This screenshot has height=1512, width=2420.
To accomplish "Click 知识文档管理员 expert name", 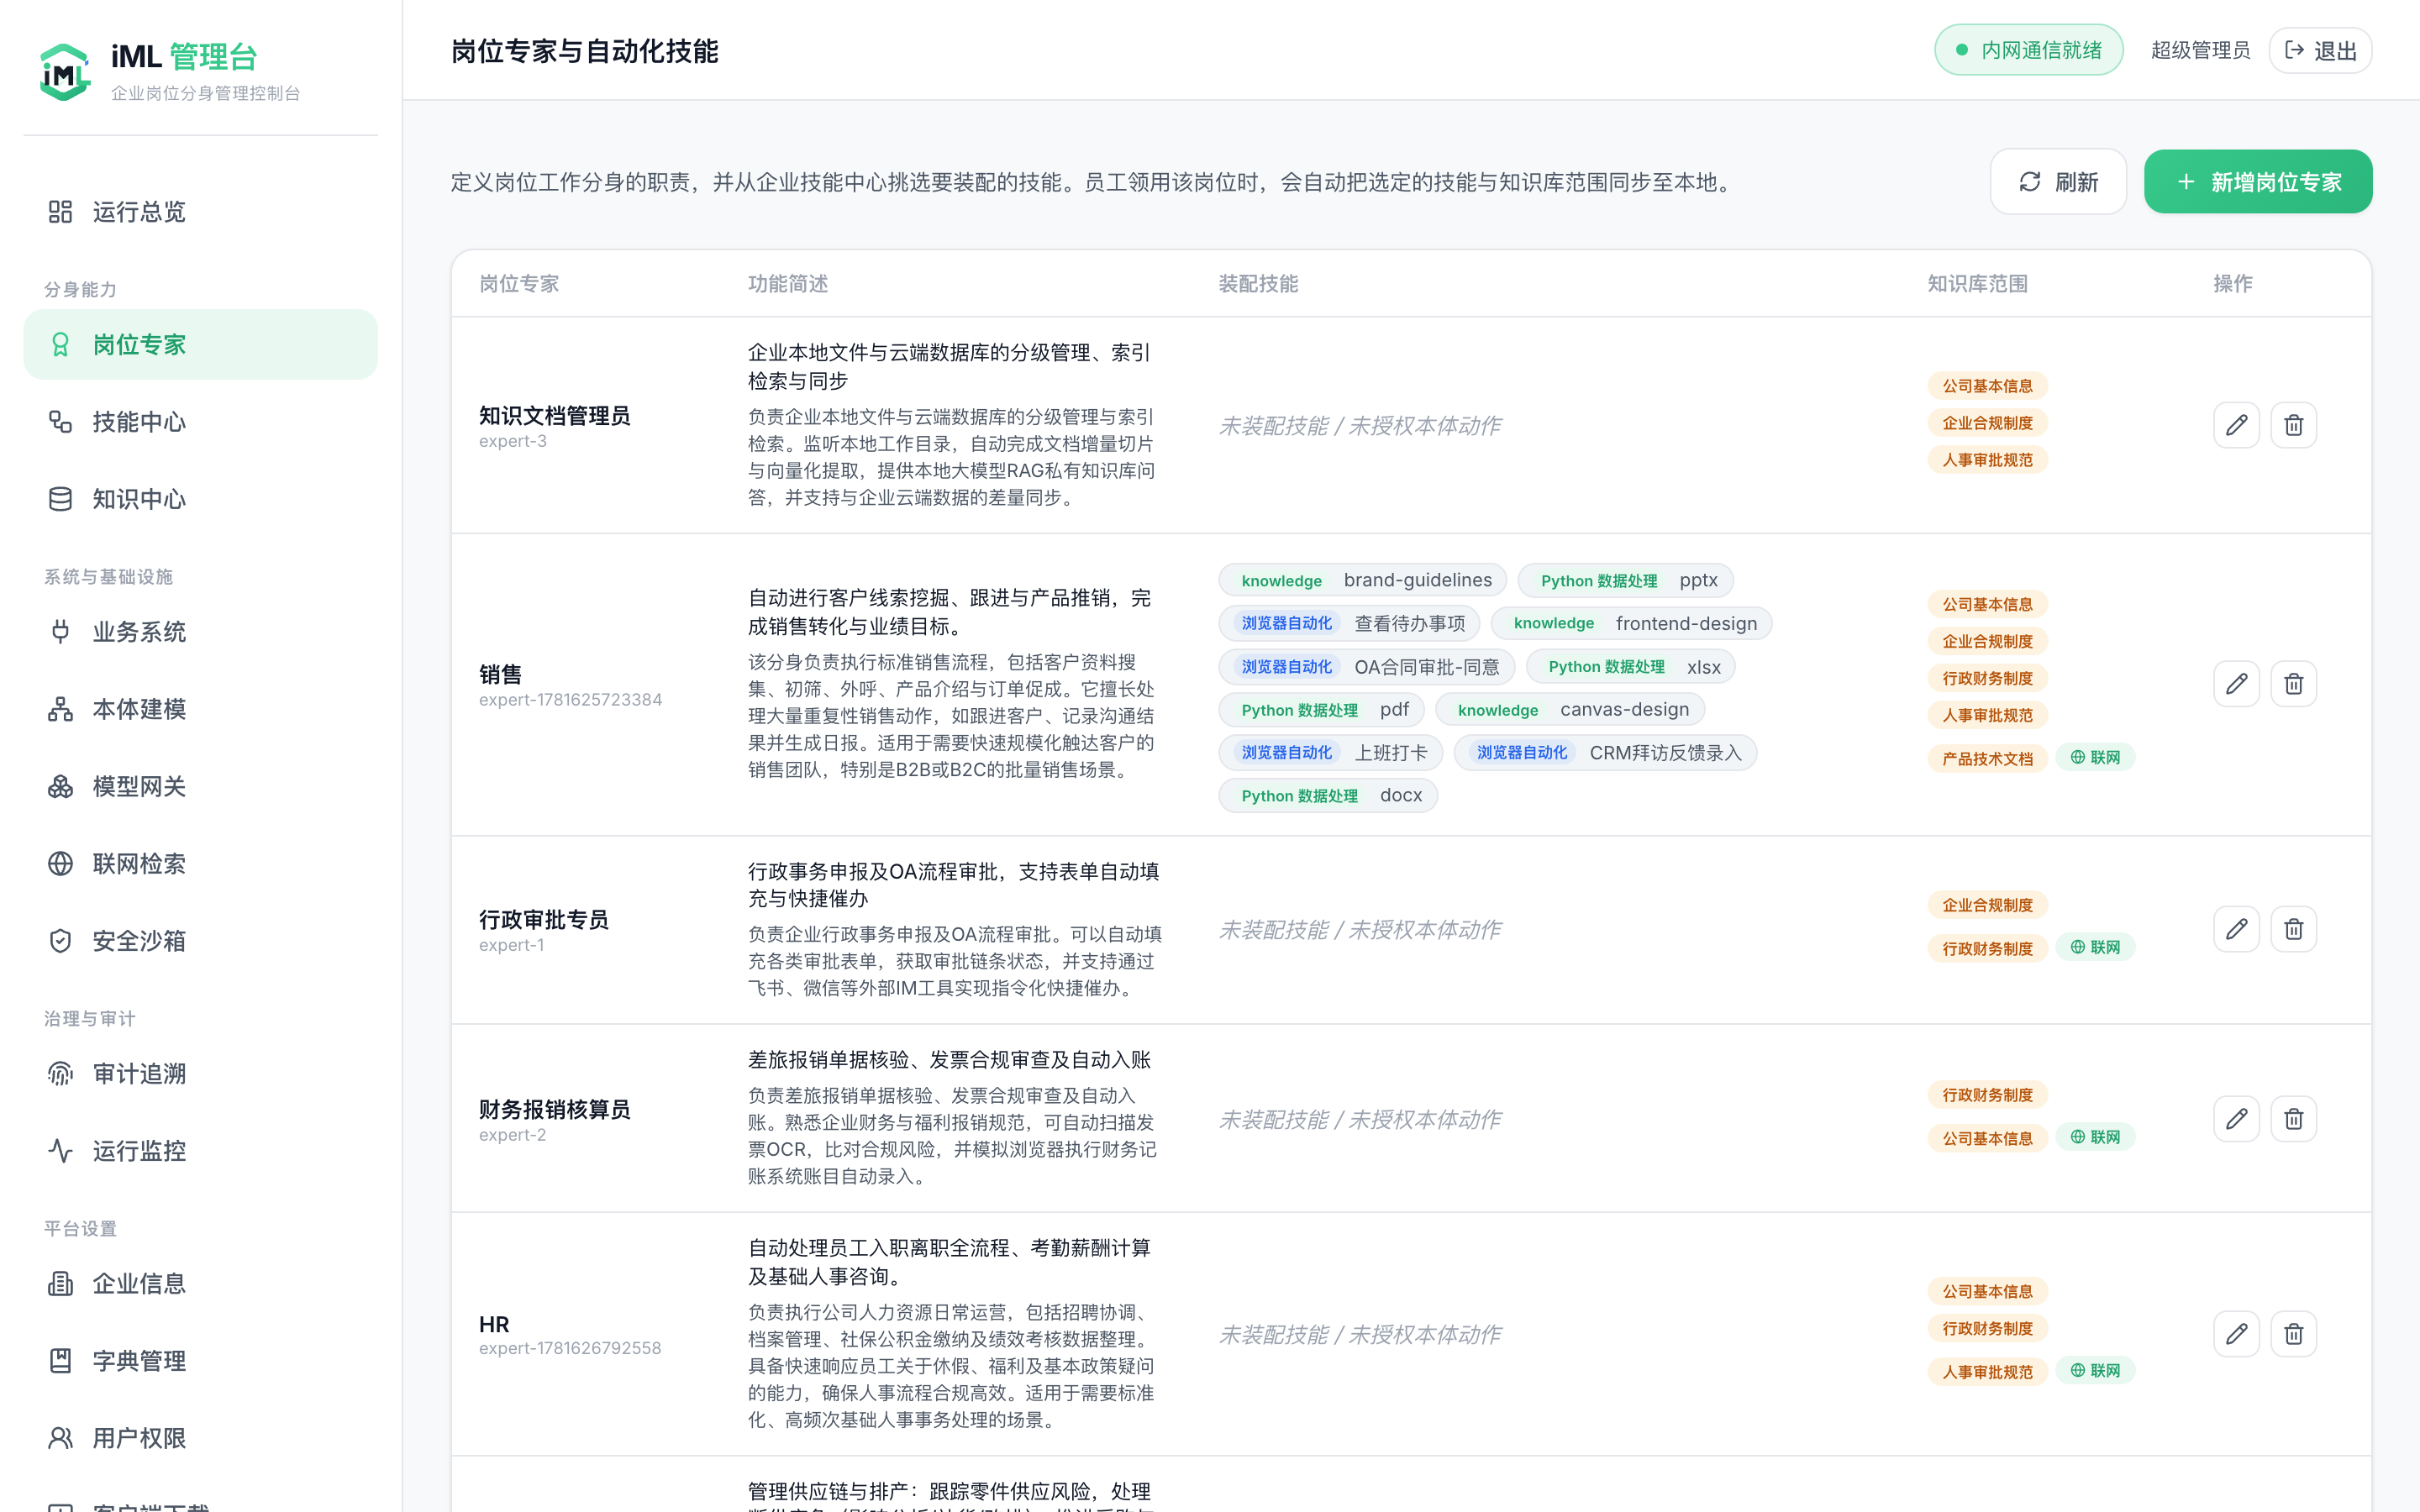I will [x=555, y=416].
